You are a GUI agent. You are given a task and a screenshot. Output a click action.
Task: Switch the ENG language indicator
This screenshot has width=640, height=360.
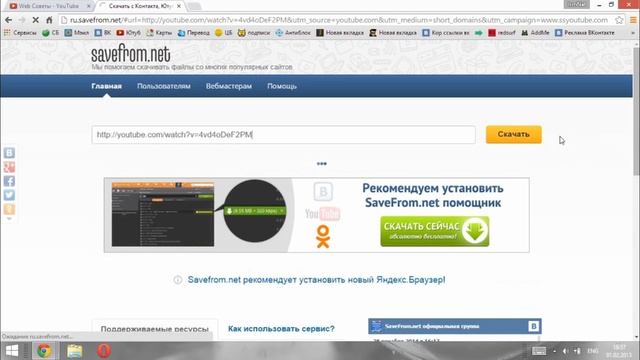[x=593, y=351]
